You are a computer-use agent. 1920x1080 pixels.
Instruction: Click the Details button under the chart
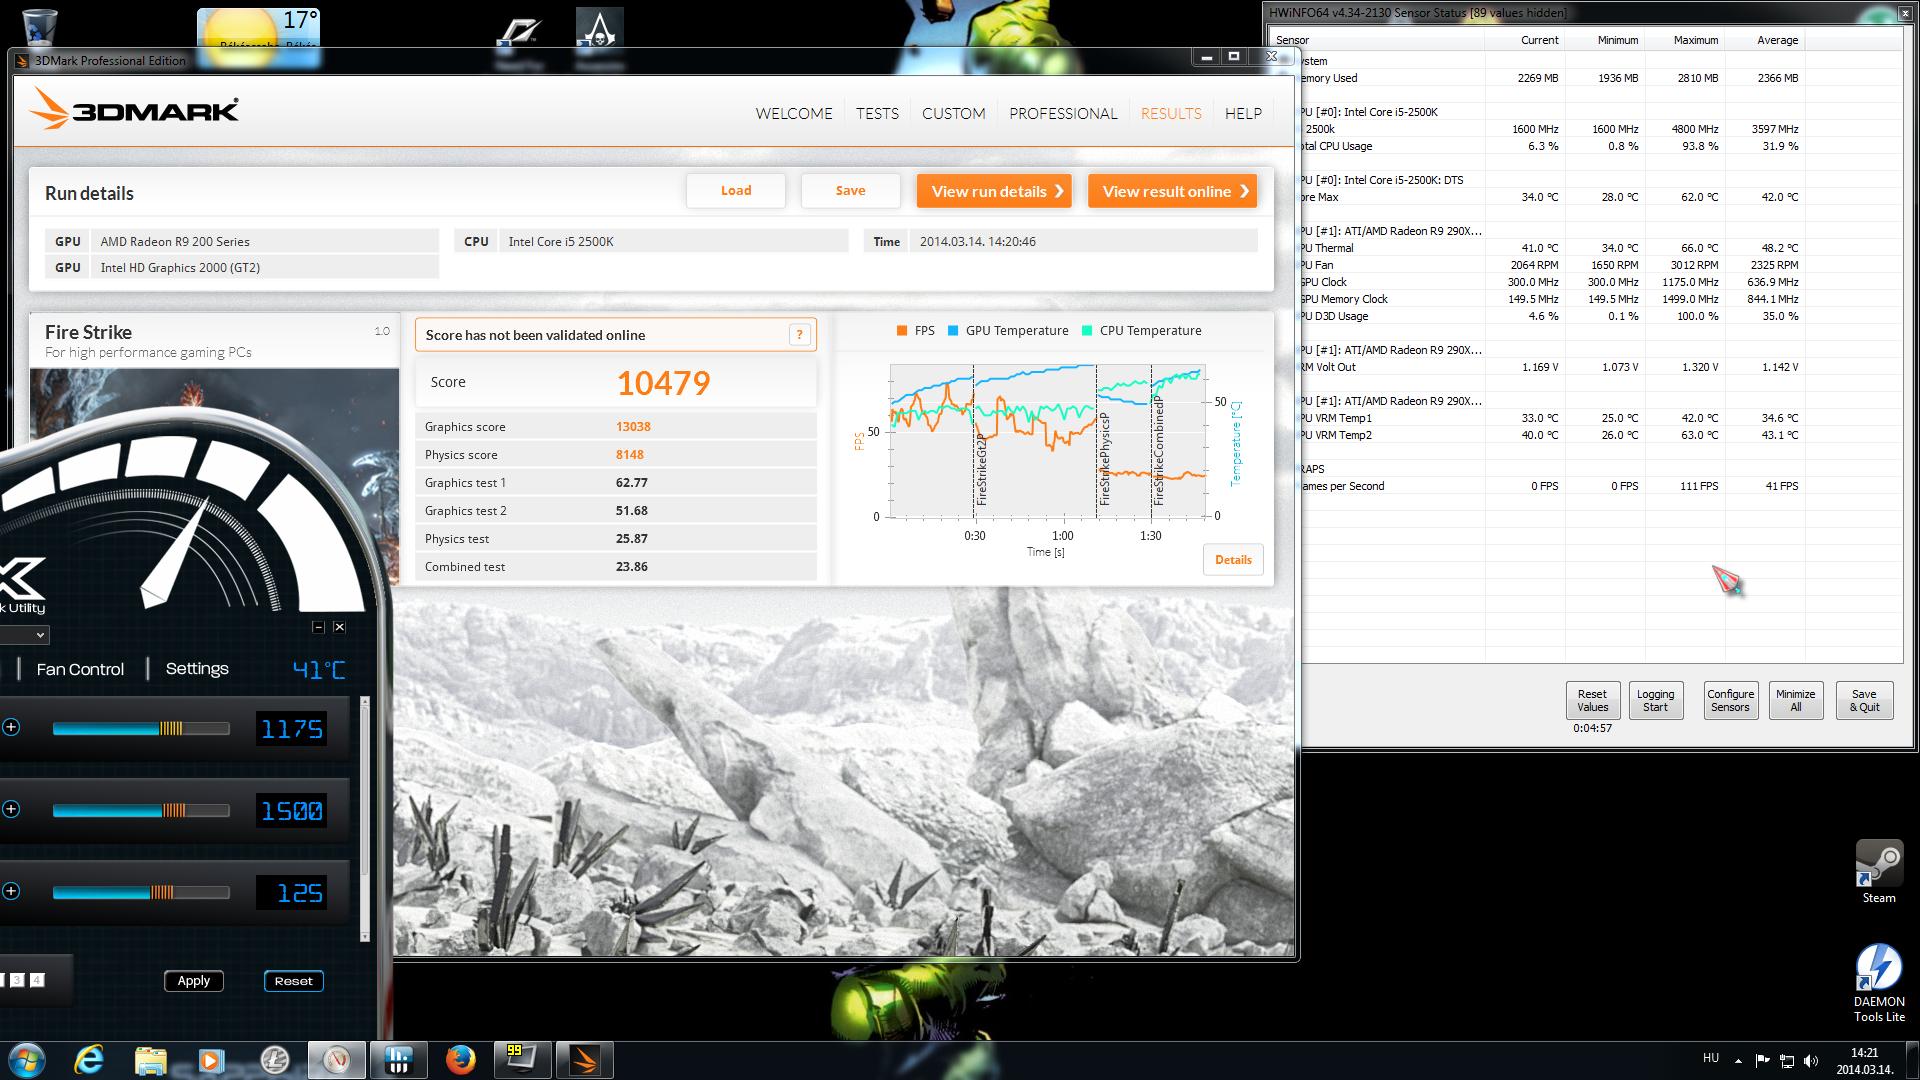point(1233,560)
